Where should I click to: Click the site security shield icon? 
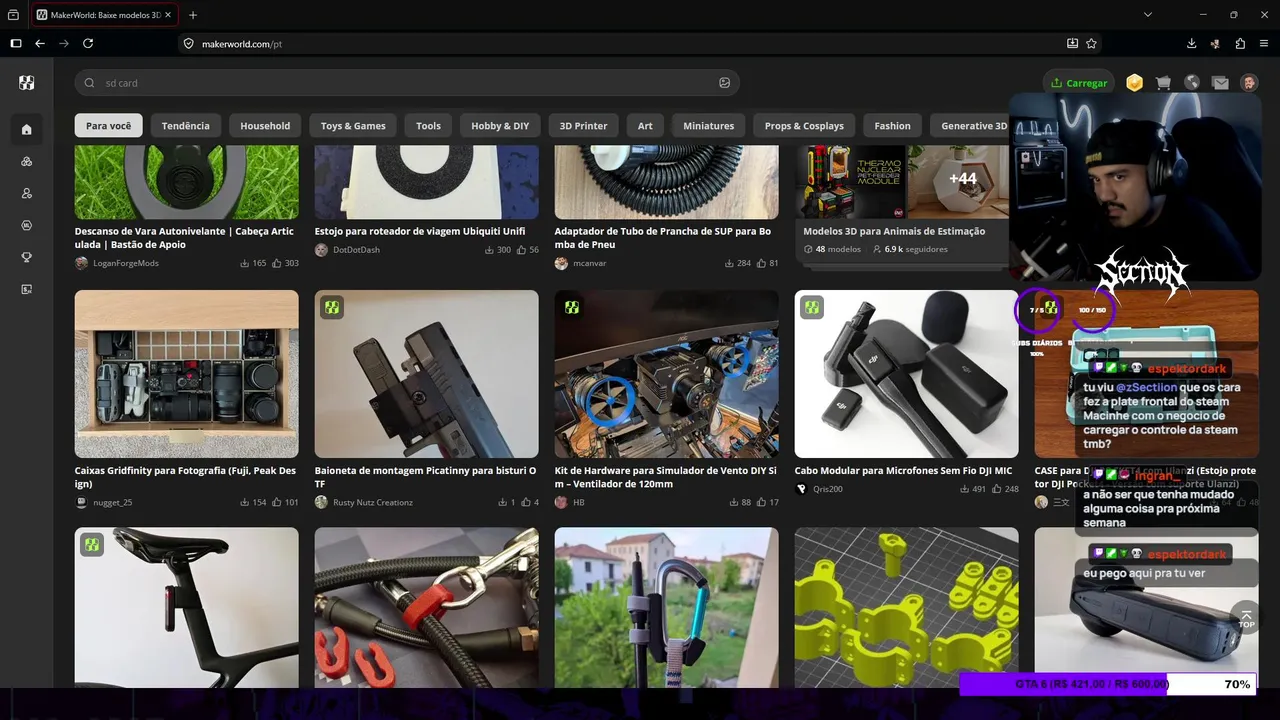coord(188,44)
